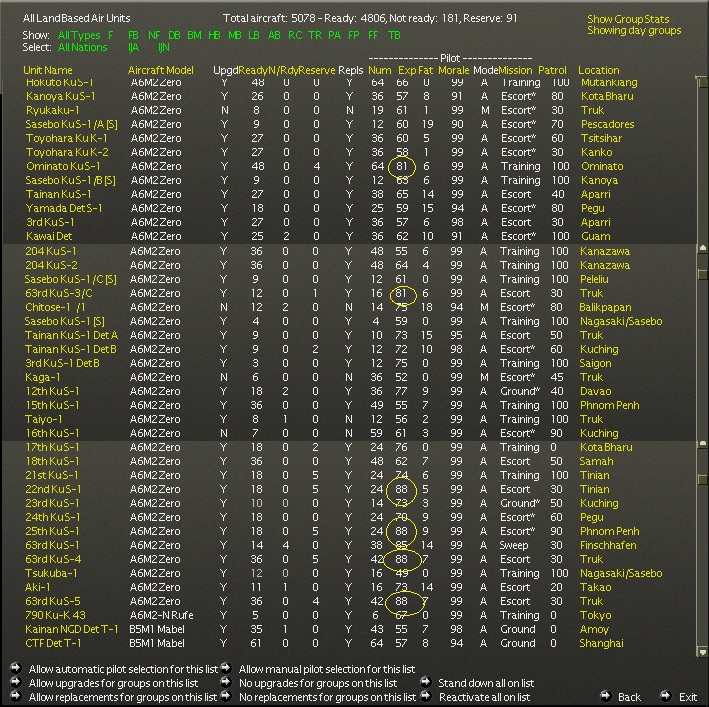Click arrow beside Allow upgrades for groups

pos(16,682)
